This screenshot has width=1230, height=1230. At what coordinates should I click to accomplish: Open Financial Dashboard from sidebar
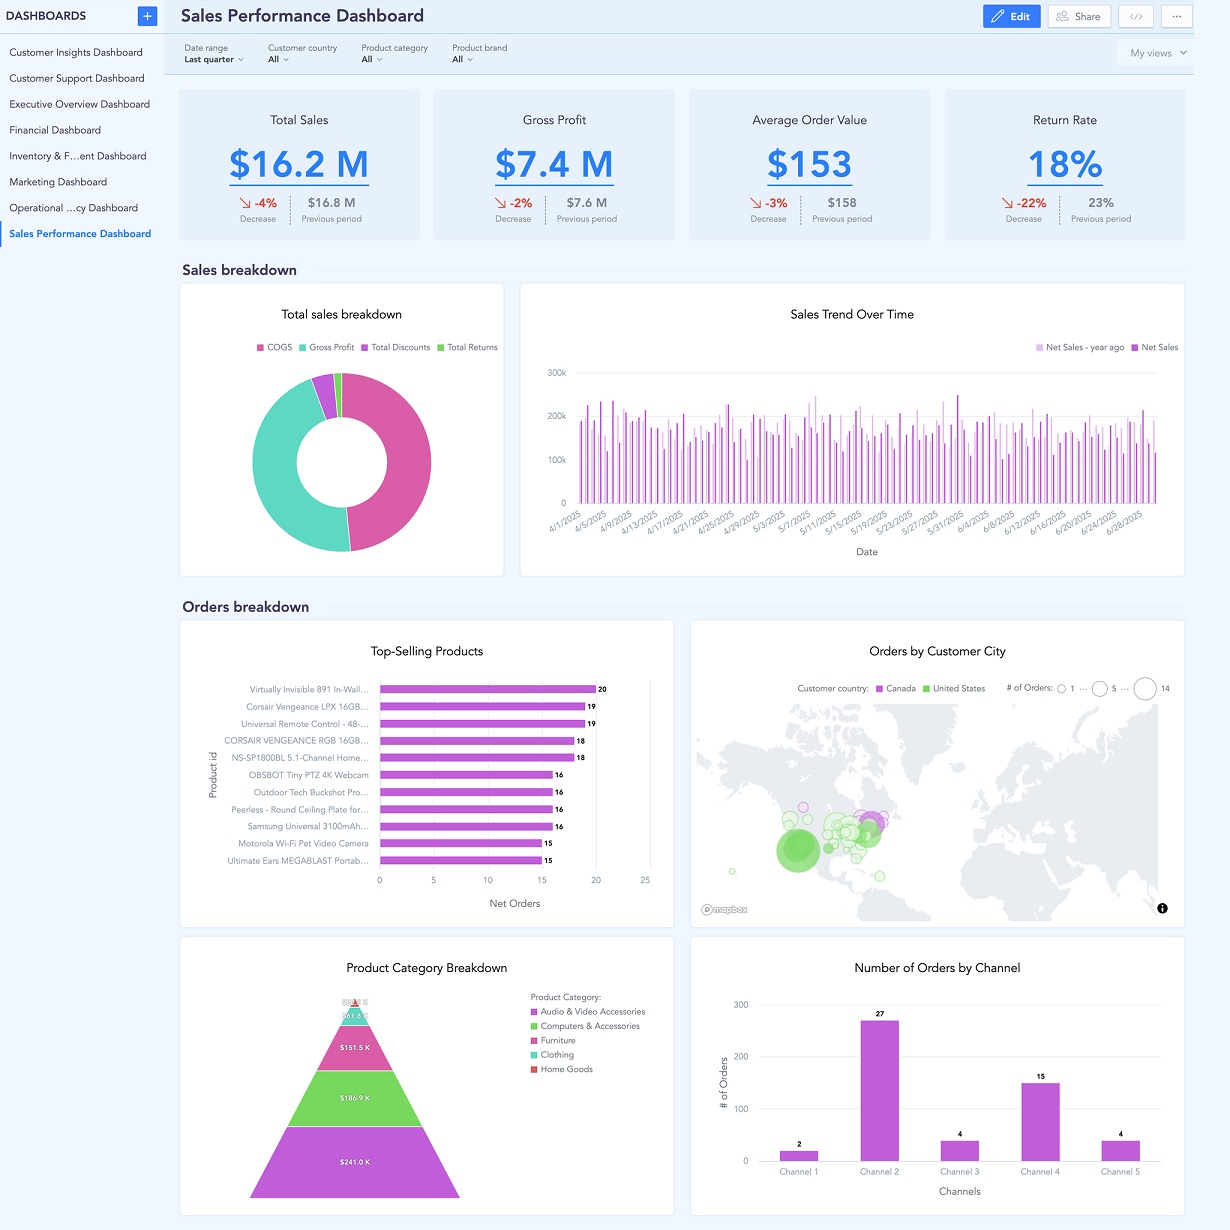pos(55,130)
